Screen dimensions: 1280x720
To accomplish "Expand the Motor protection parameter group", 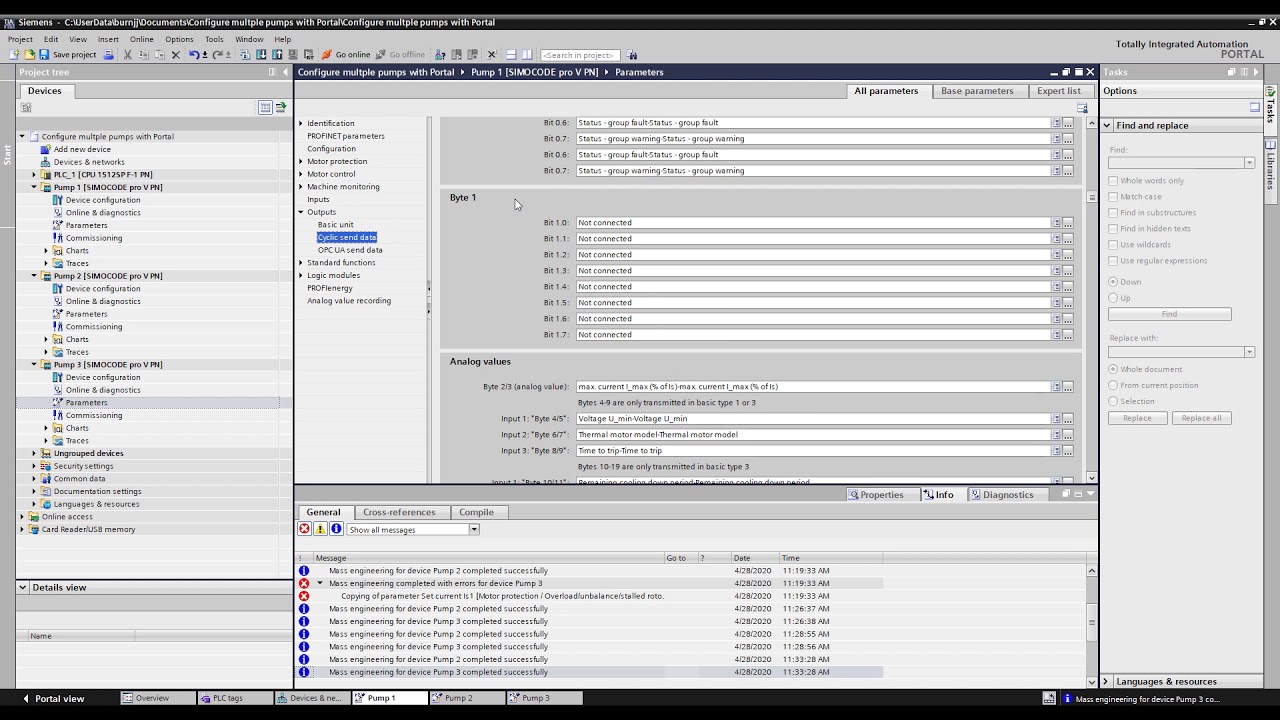I will (x=301, y=161).
